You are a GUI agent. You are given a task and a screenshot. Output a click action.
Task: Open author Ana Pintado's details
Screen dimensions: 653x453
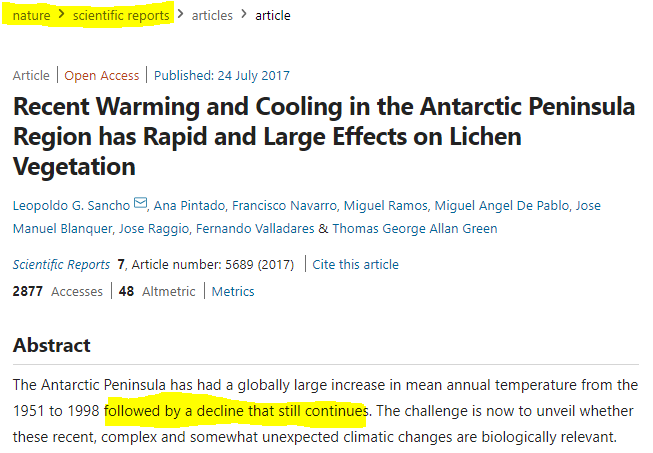click(190, 206)
